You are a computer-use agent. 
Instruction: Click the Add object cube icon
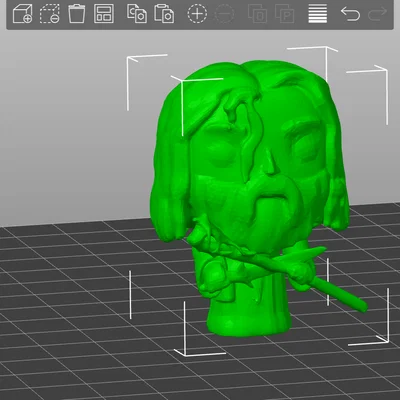coord(22,14)
